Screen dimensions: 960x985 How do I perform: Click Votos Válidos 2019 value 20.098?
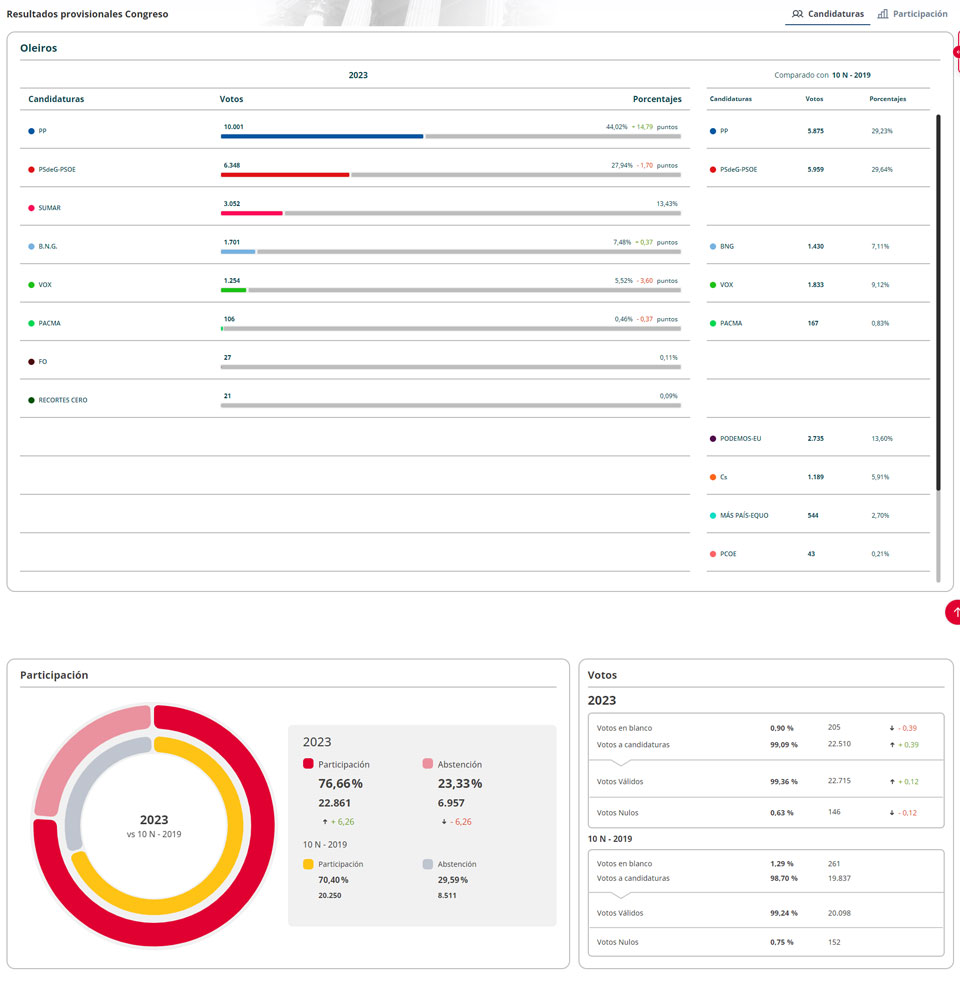tap(839, 913)
